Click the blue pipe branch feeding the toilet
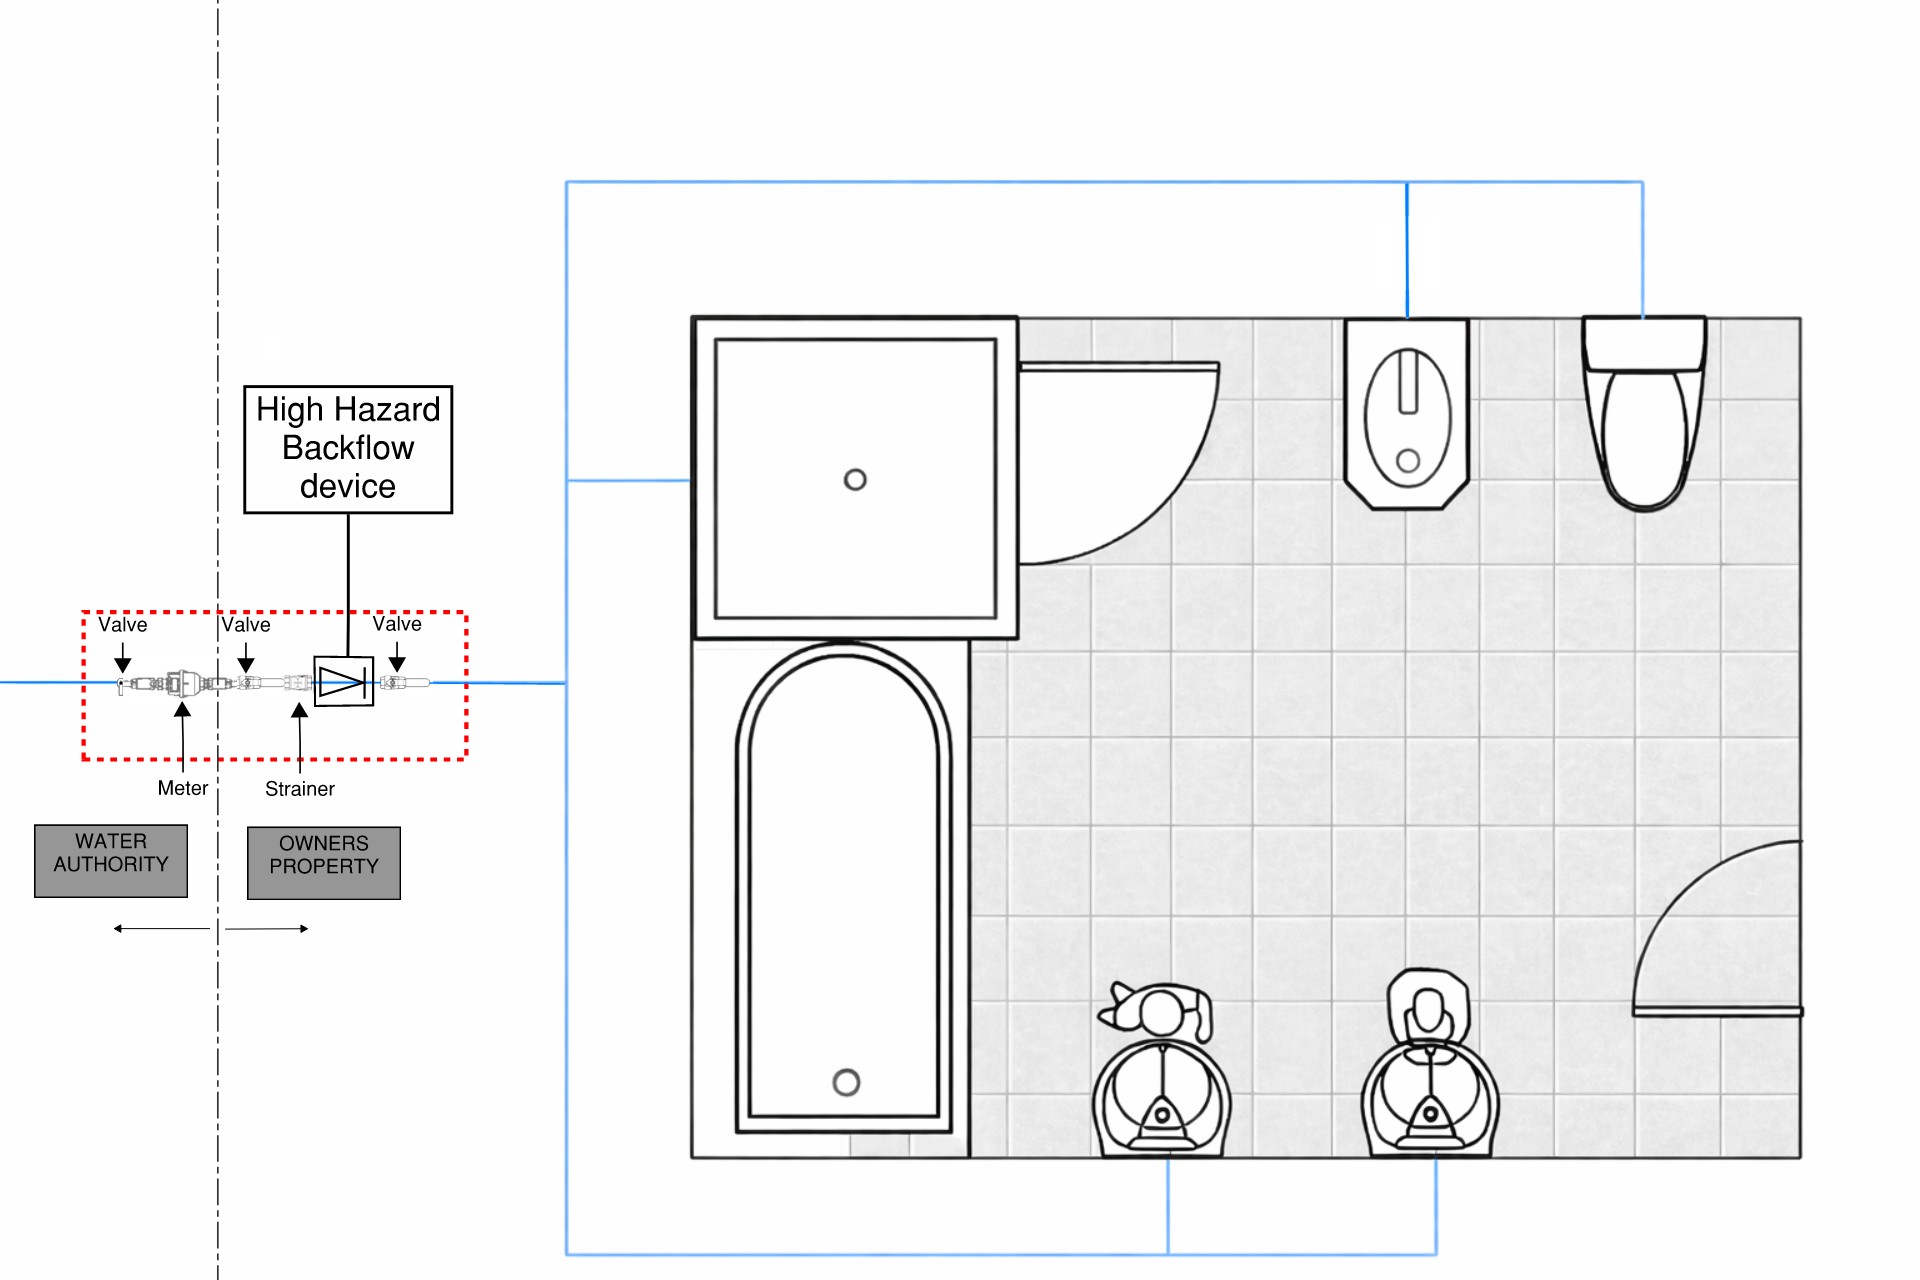1920x1280 pixels. point(1642,250)
